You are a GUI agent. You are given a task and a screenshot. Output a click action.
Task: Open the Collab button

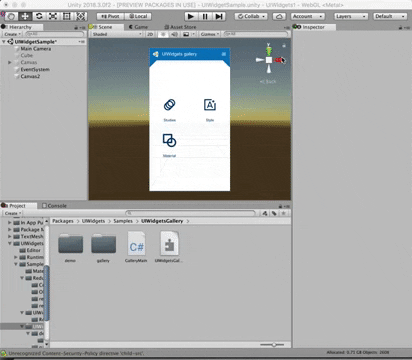[251, 16]
